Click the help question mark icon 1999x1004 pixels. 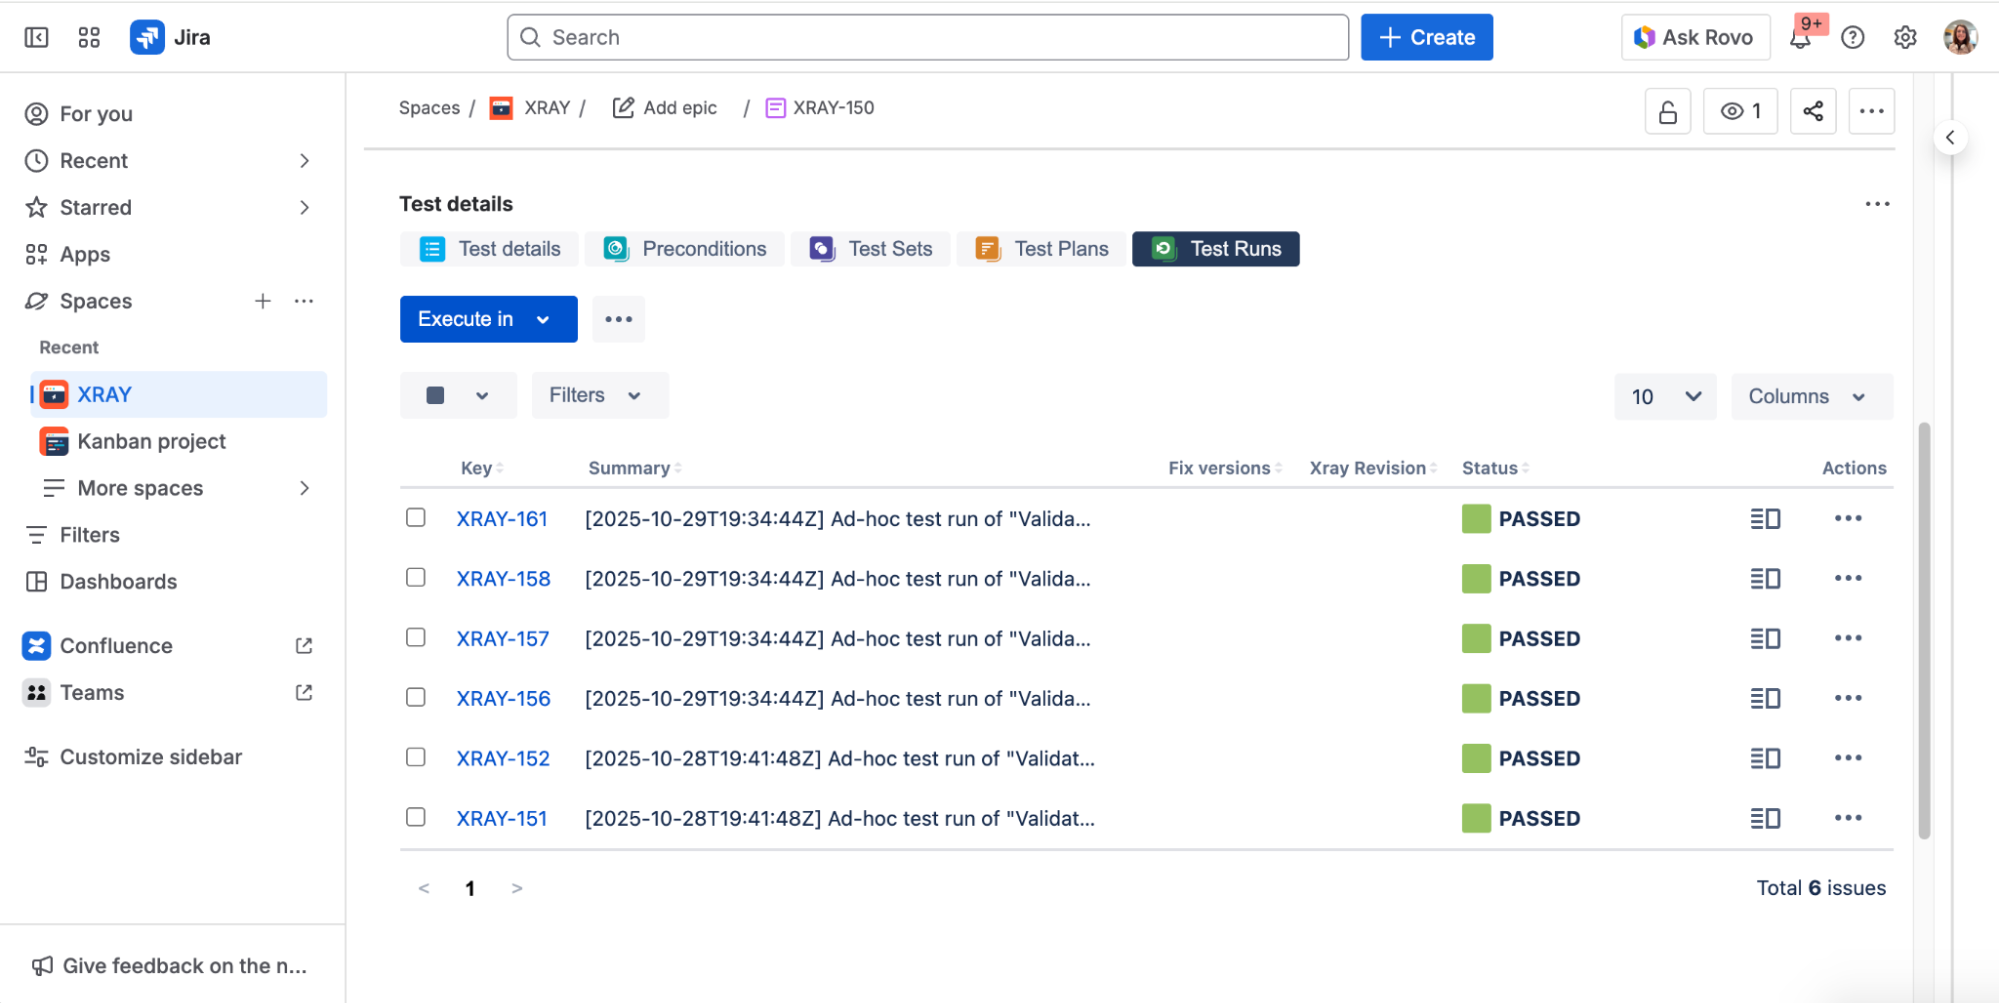click(1853, 38)
